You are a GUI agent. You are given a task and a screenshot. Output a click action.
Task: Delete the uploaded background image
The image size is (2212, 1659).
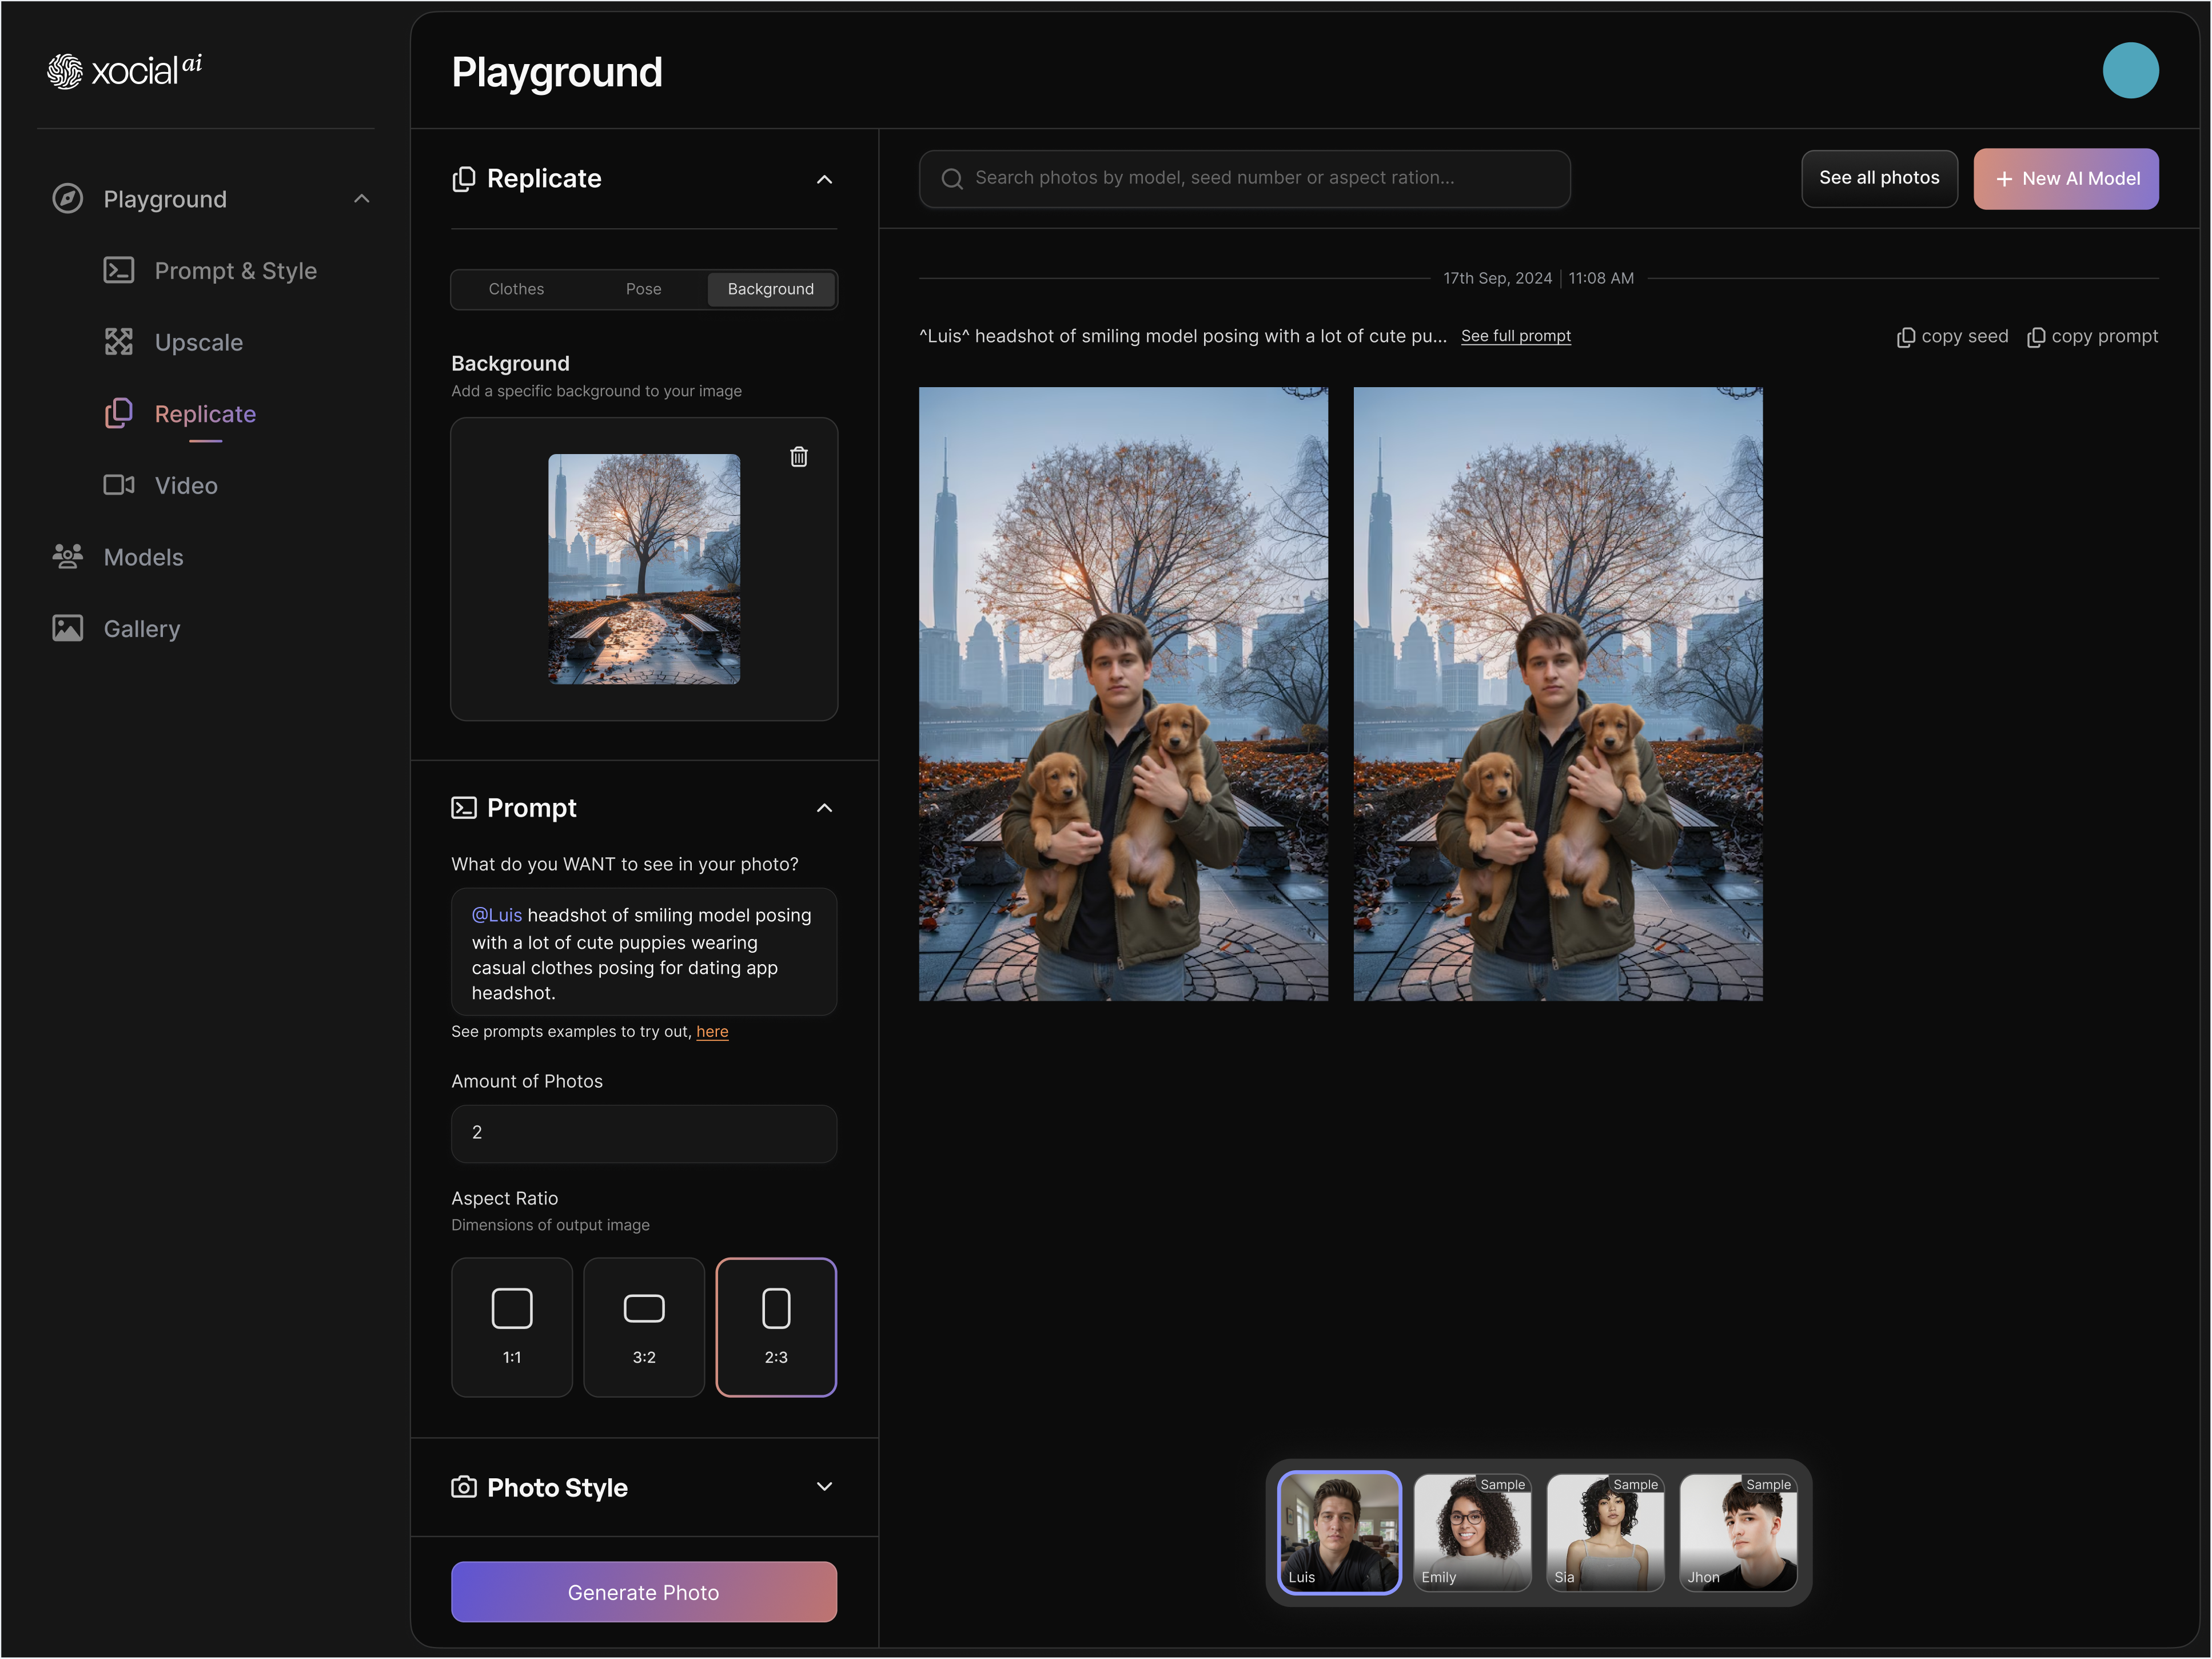tap(799, 457)
